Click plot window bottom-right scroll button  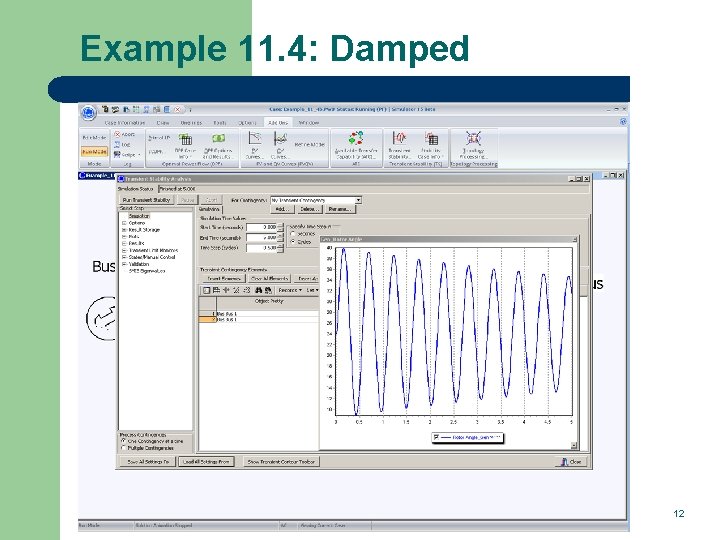(x=574, y=445)
